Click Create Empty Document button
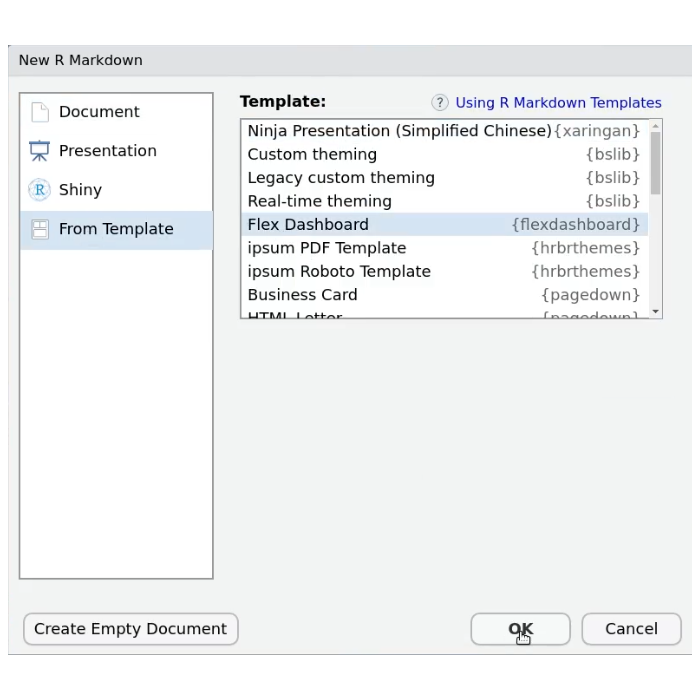Screen dimensions: 700x700 click(x=130, y=629)
